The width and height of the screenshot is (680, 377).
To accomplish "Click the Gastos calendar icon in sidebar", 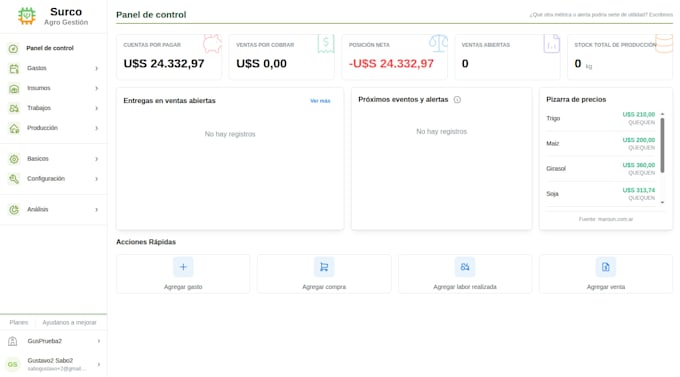I will (x=14, y=68).
